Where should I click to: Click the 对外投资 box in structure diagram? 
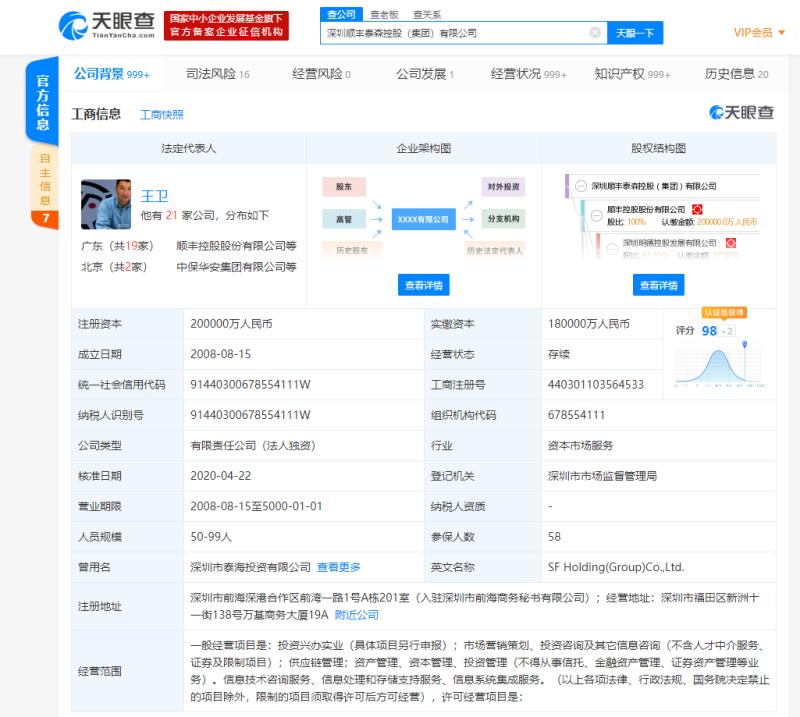pos(503,186)
